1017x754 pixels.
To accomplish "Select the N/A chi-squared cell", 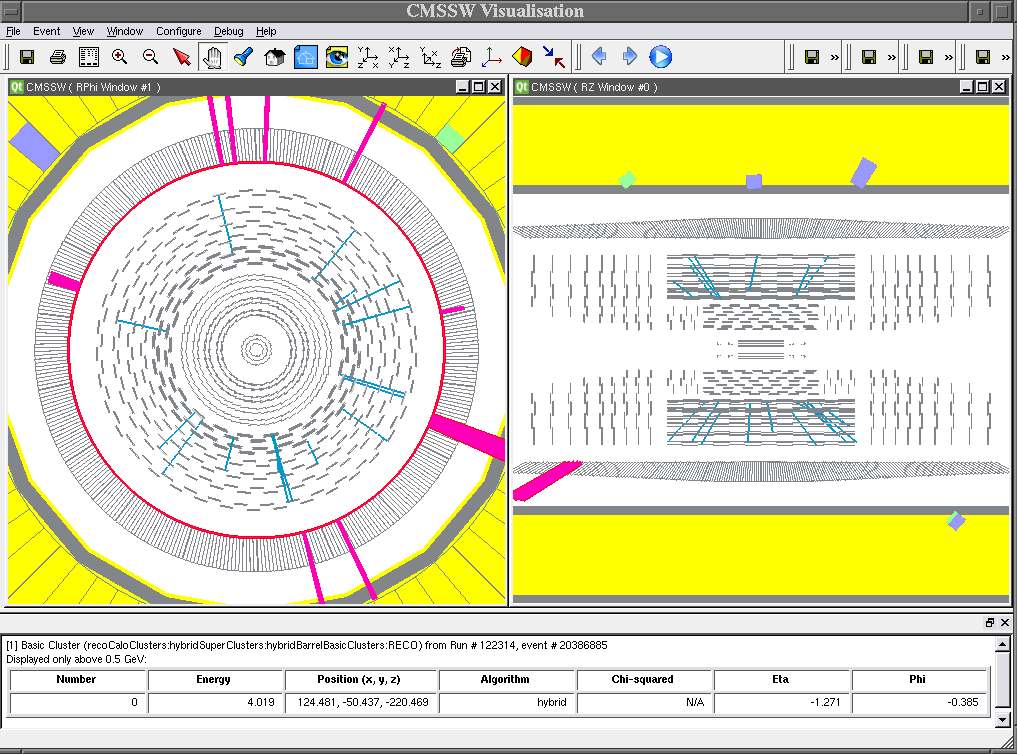I will click(x=645, y=702).
